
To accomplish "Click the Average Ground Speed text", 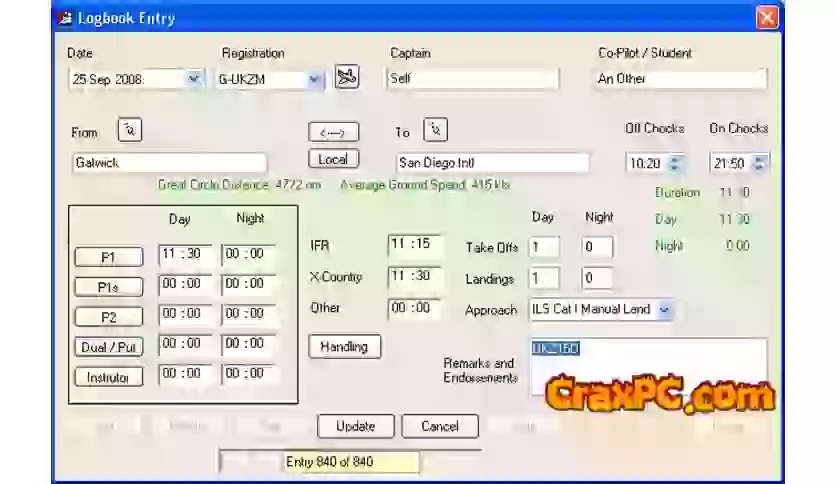I will coord(425,185).
